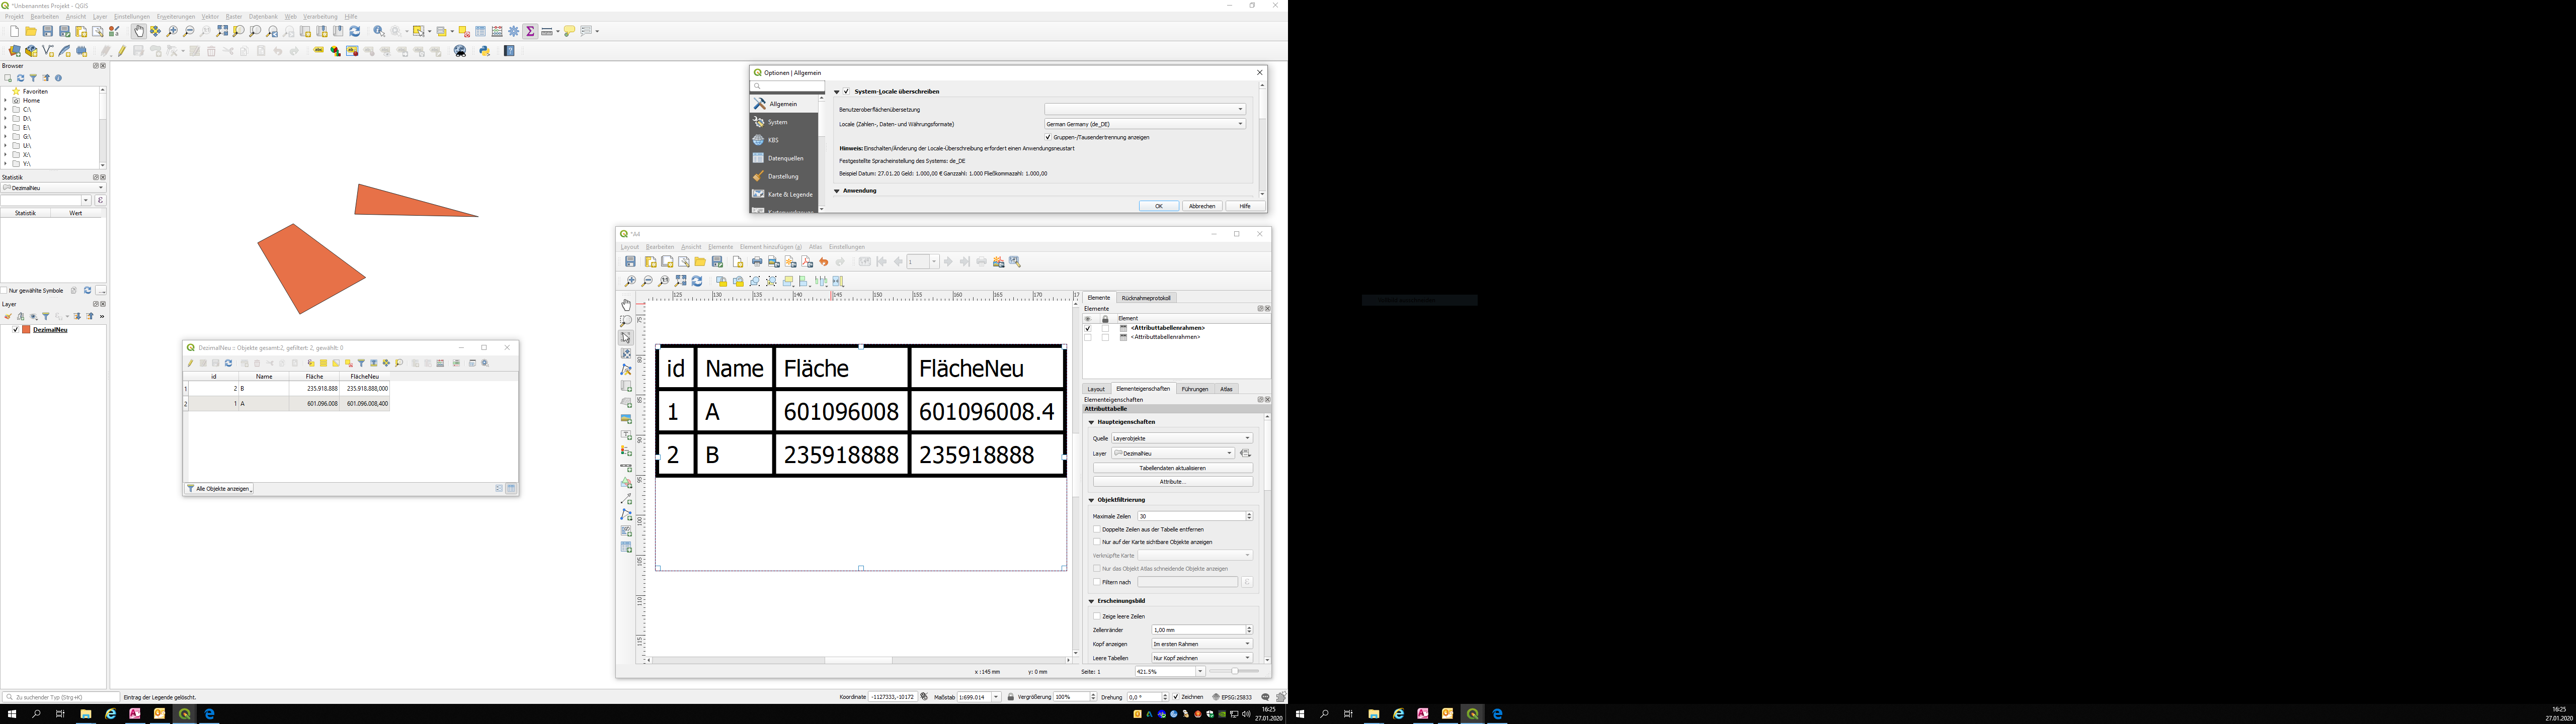Open the Field Calculator in the attribute table
The height and width of the screenshot is (724, 2576).
441,363
